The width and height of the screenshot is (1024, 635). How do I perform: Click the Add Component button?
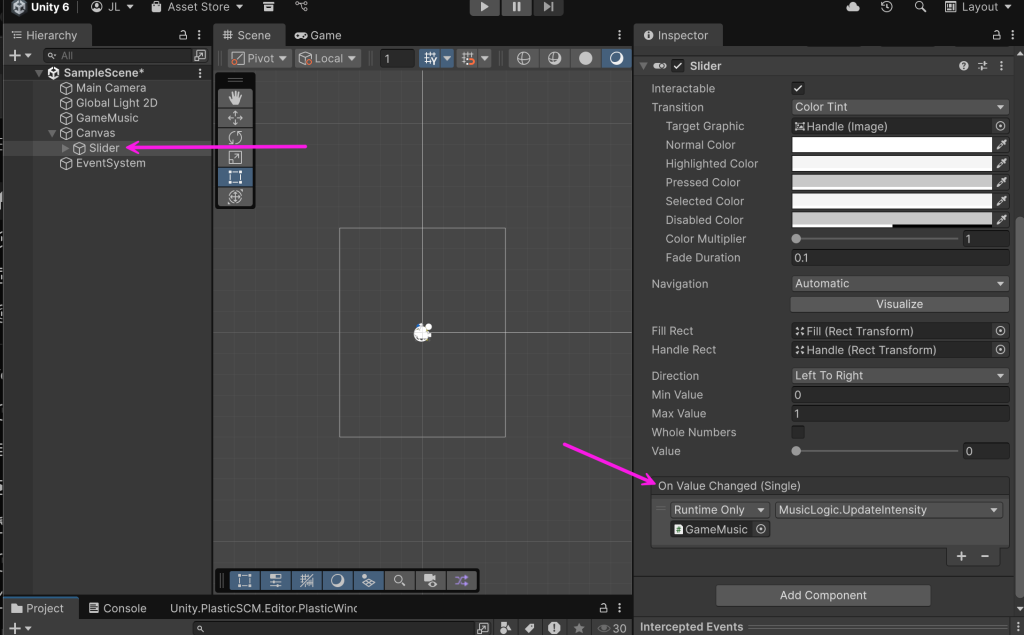[823, 595]
